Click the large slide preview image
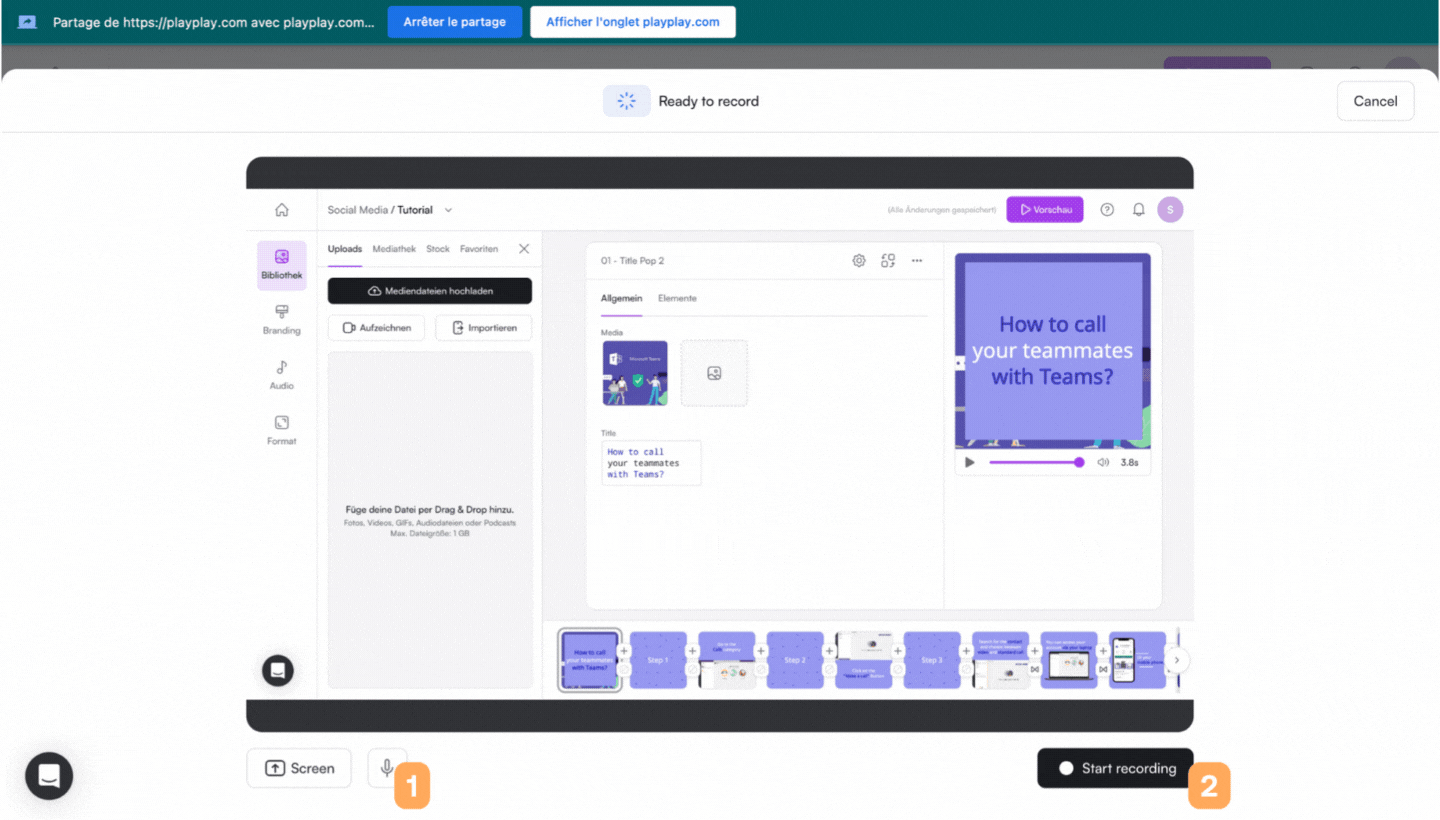Screen dimensions: 1440x820 click(1052, 351)
